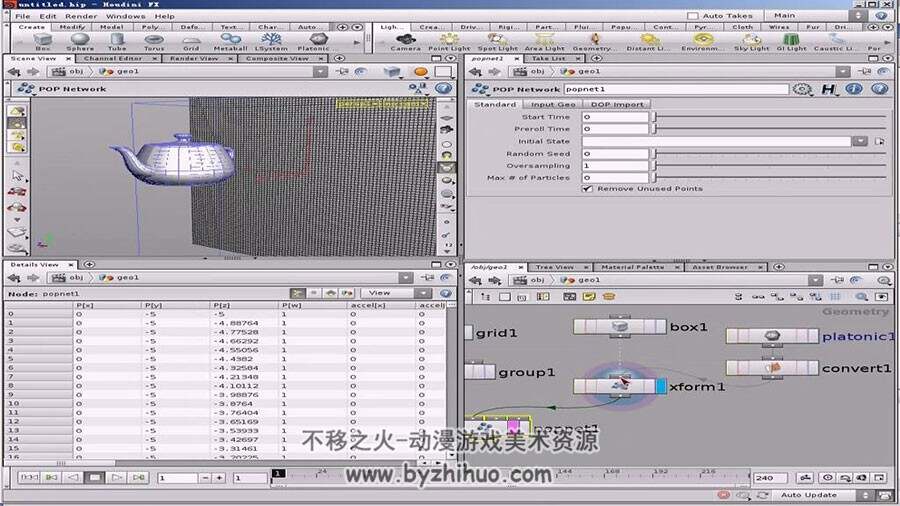The width and height of the screenshot is (900, 506).
Task: Open help for the POP Network parameters
Action: tap(879, 89)
